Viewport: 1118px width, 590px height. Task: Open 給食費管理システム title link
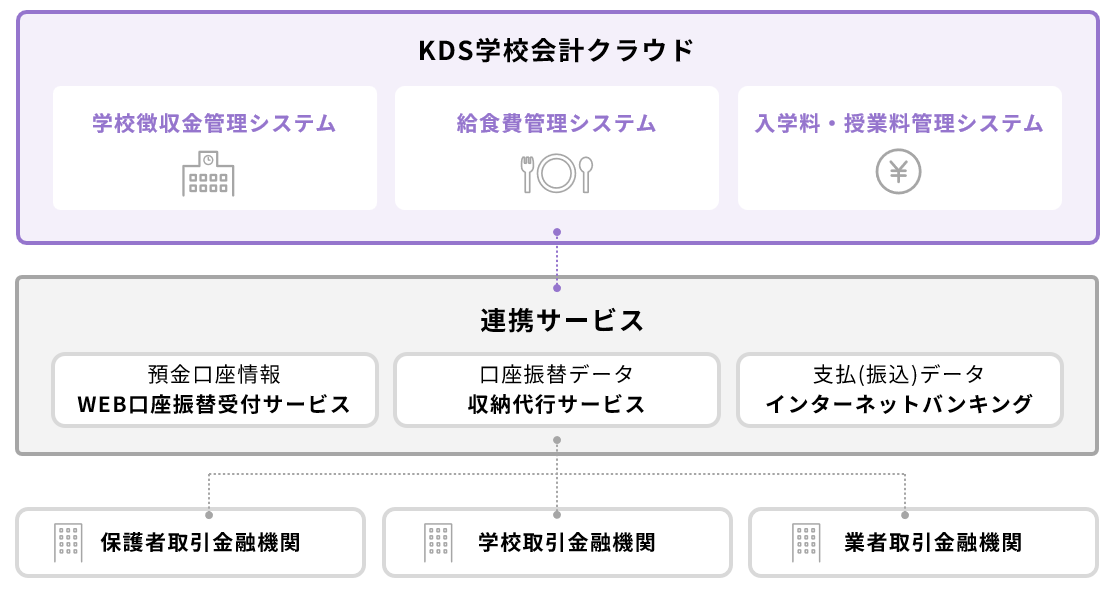[556, 124]
